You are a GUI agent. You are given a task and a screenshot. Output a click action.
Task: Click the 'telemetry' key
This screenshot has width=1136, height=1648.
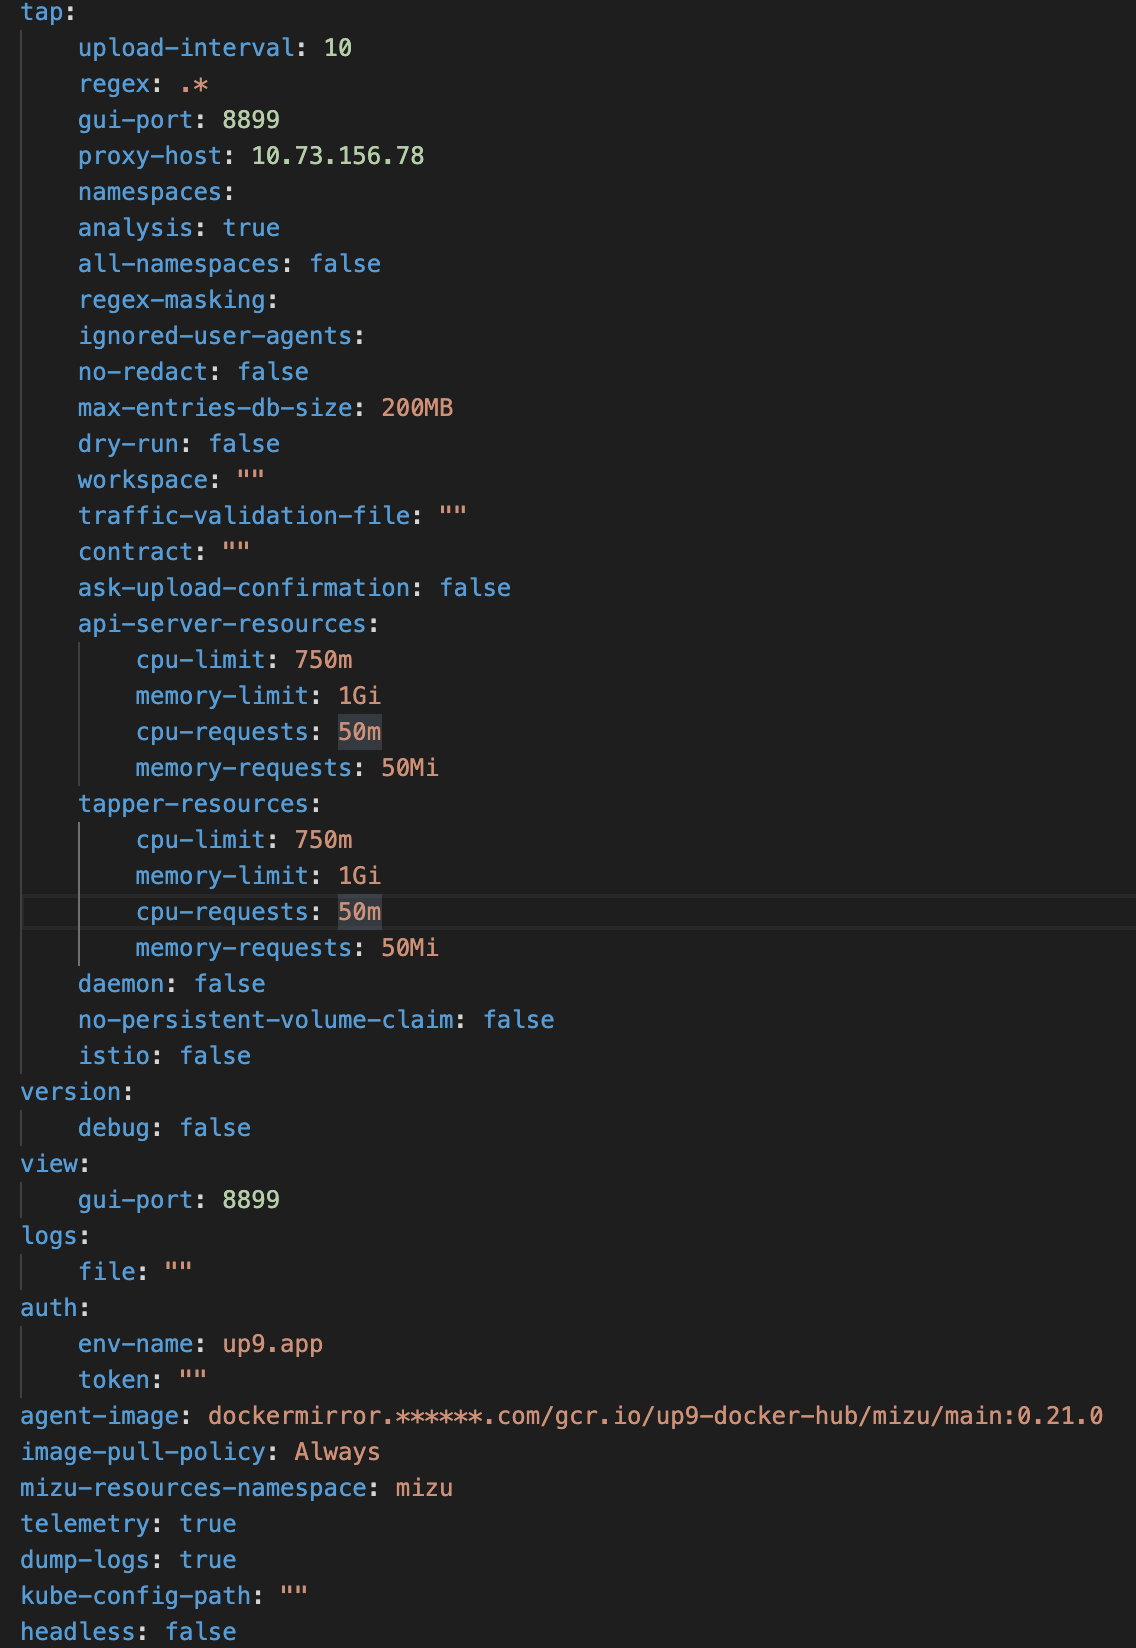(x=86, y=1524)
